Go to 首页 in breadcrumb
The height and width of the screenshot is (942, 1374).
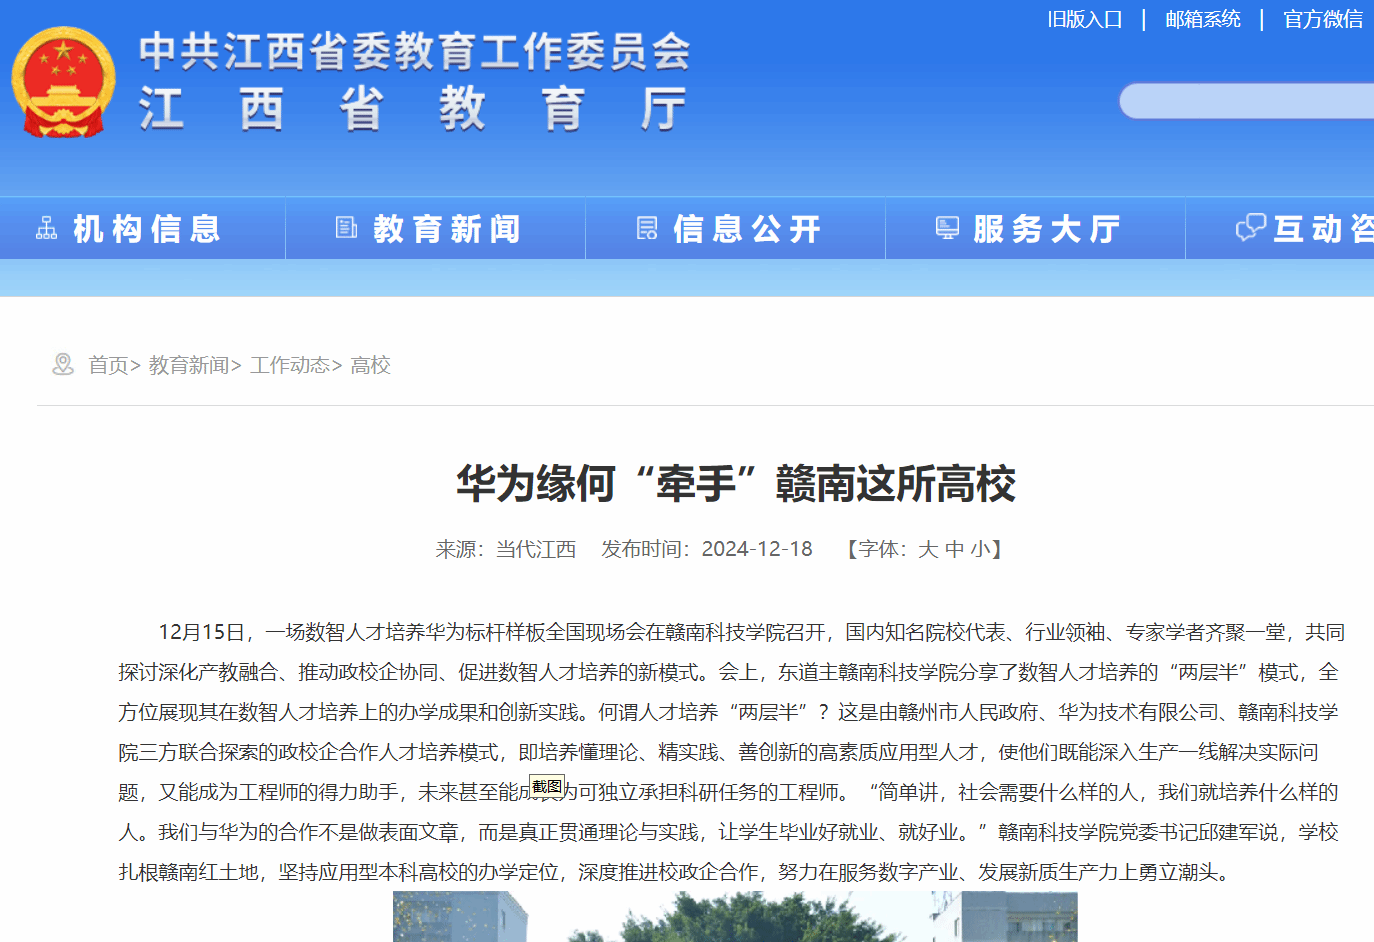108,365
